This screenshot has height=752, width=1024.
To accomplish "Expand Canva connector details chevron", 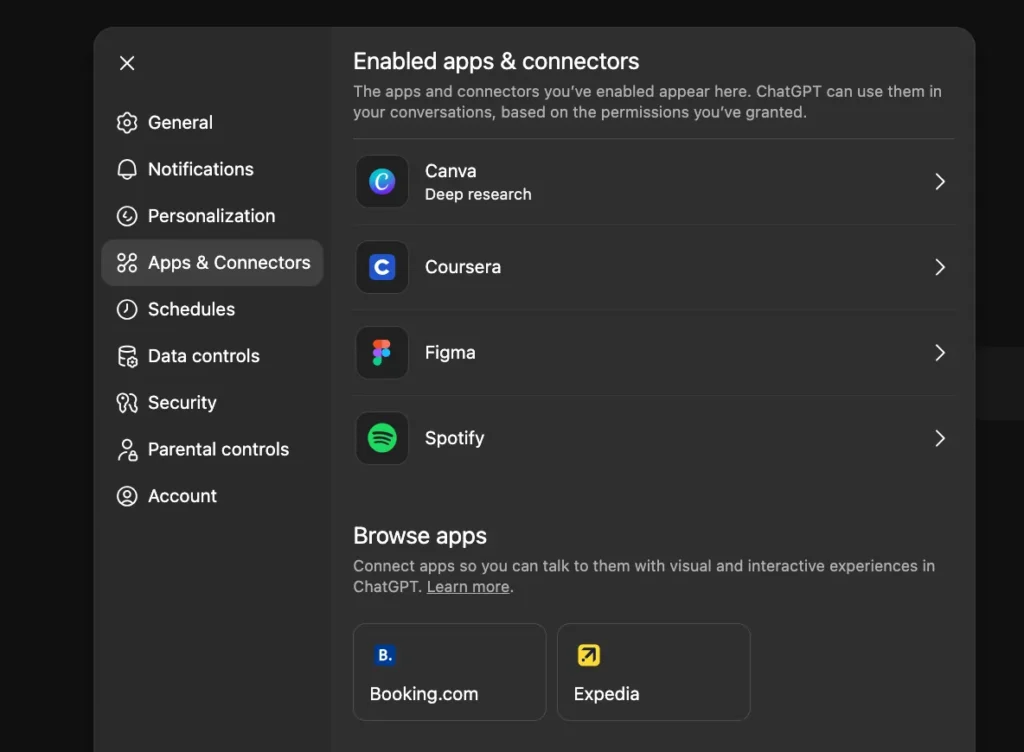I will pos(939,182).
